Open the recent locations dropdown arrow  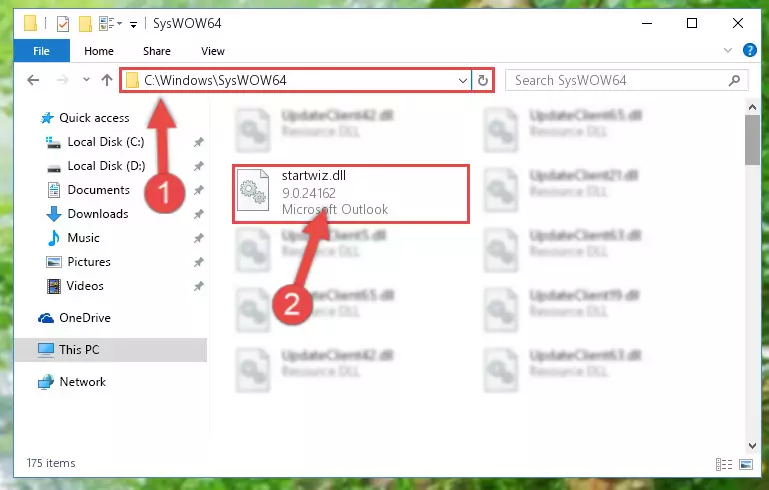(x=86, y=79)
